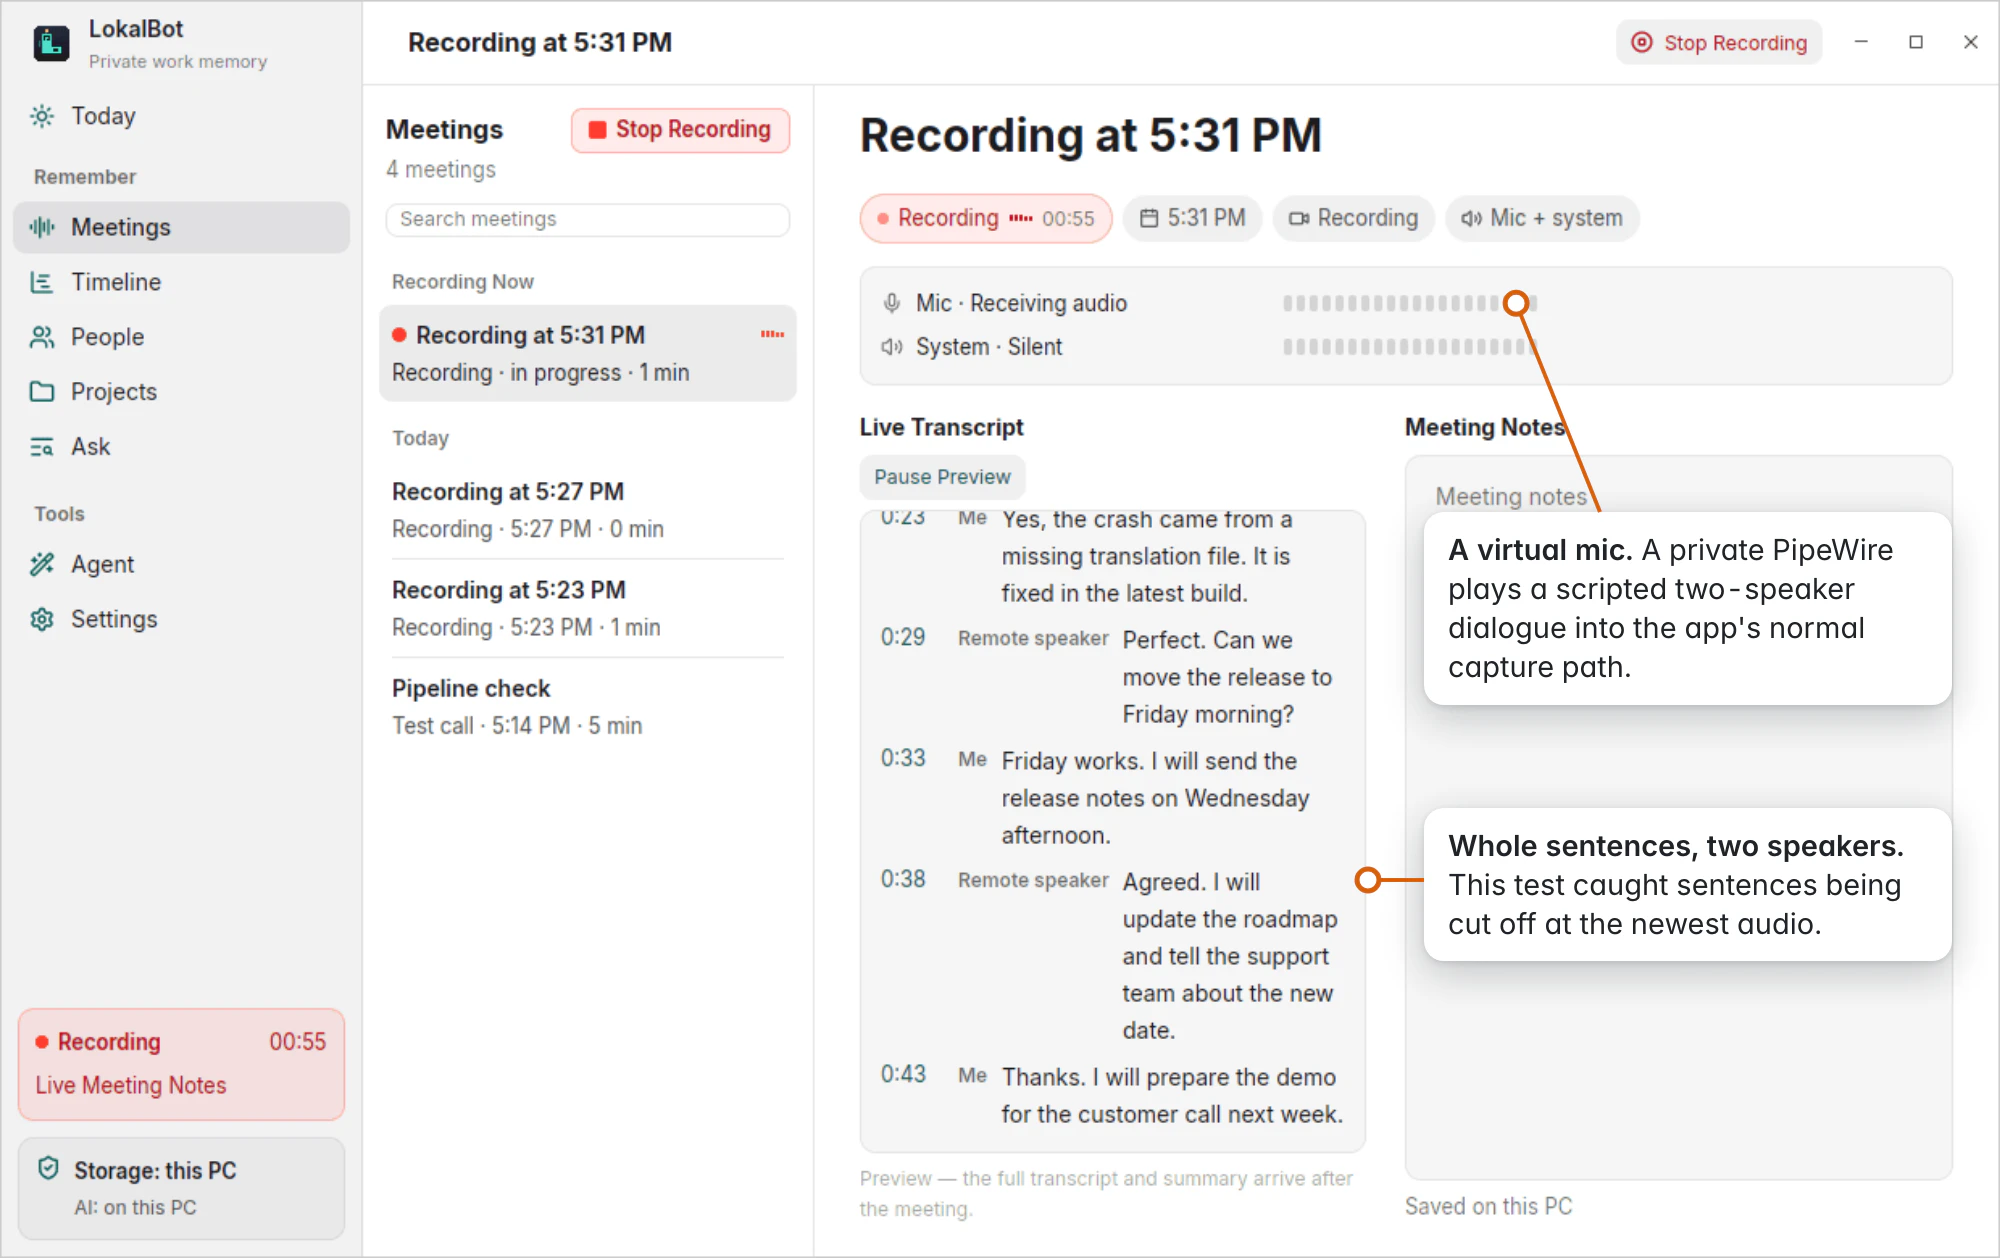The height and width of the screenshot is (1258, 2000).
Task: Select the Recording at 5:31 PM meeting
Action: click(x=588, y=353)
